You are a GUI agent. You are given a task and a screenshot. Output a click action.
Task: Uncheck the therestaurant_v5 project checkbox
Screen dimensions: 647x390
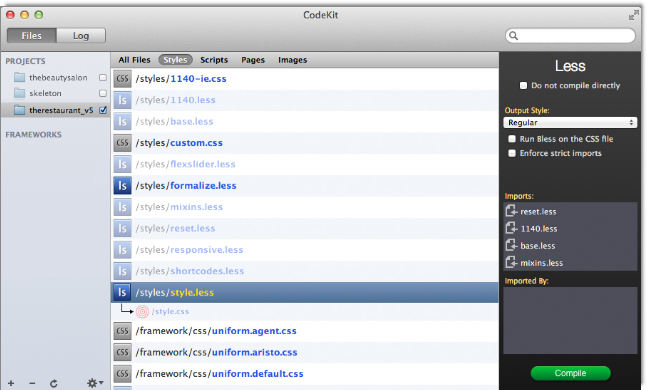tap(103, 110)
